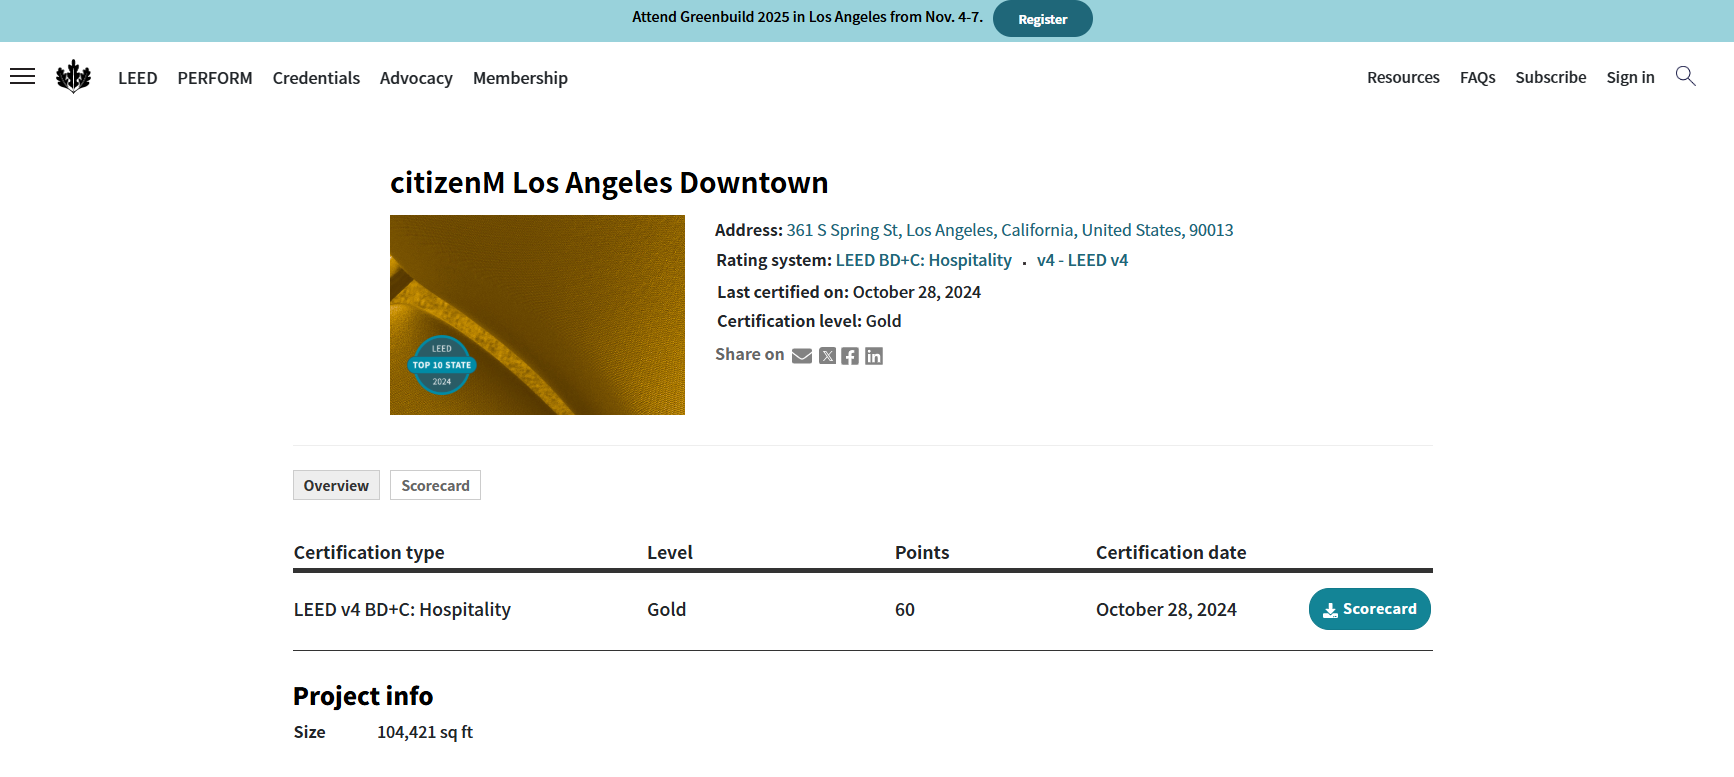Viewport: 1734px width, 777px height.
Task: Open the LEED menu item
Action: [137, 78]
